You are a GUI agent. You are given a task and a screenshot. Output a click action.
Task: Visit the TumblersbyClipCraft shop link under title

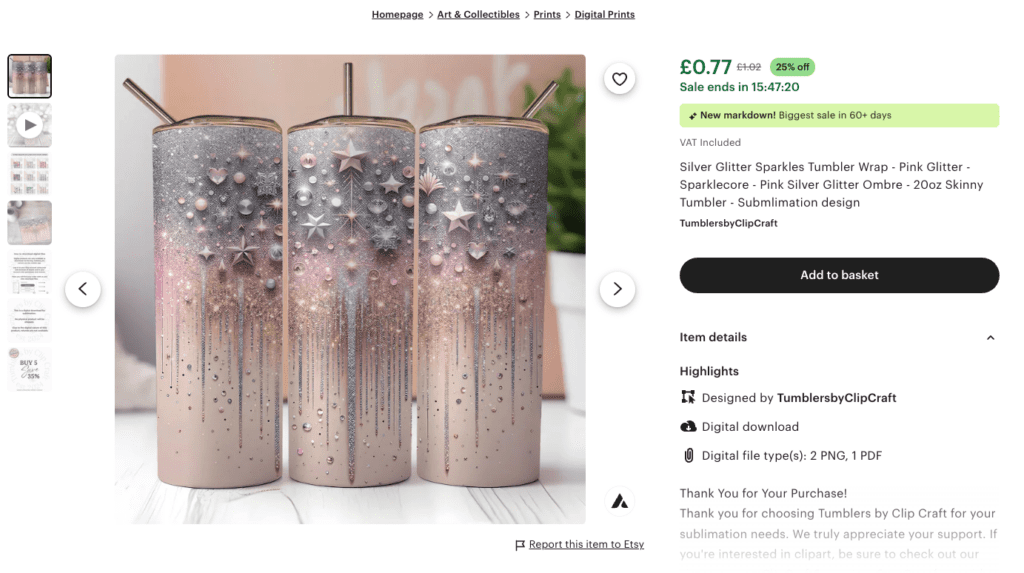(x=728, y=223)
